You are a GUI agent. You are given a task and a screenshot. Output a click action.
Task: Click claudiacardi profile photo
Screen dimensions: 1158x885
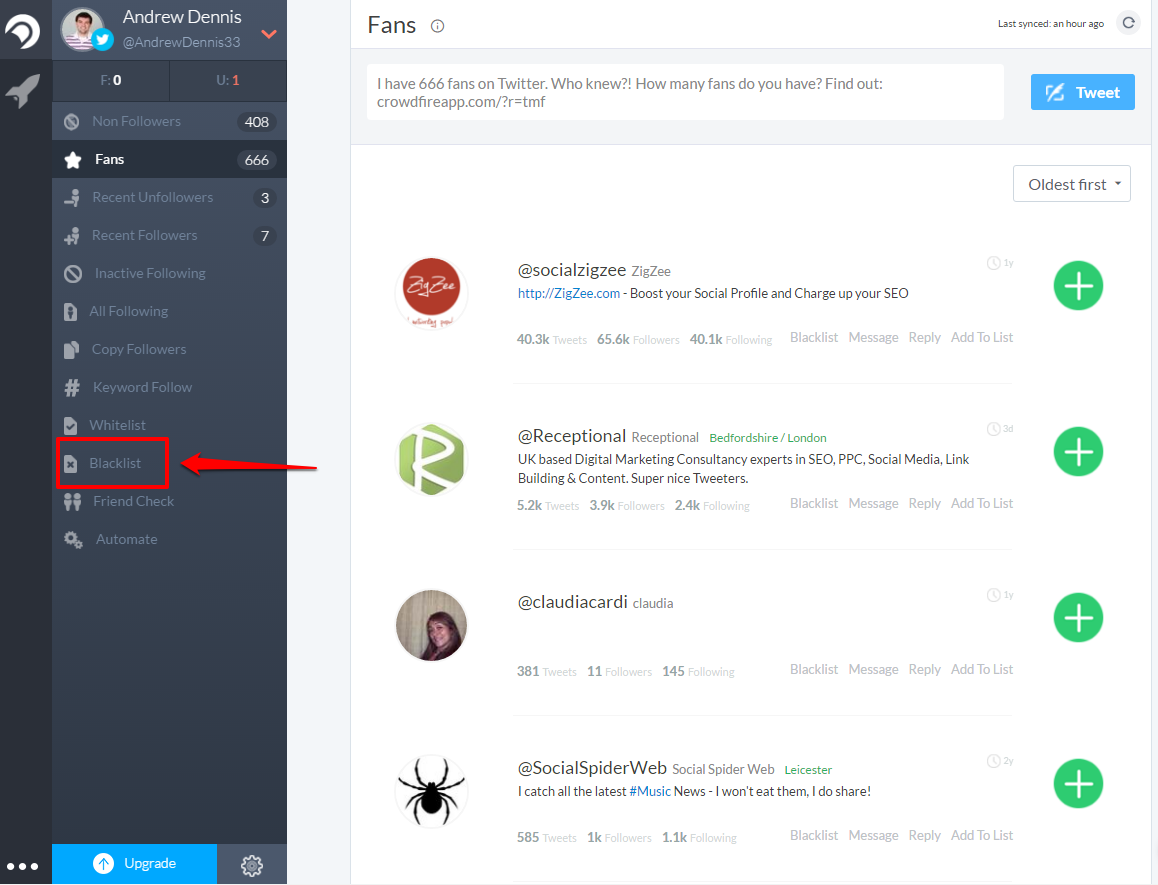tap(431, 625)
